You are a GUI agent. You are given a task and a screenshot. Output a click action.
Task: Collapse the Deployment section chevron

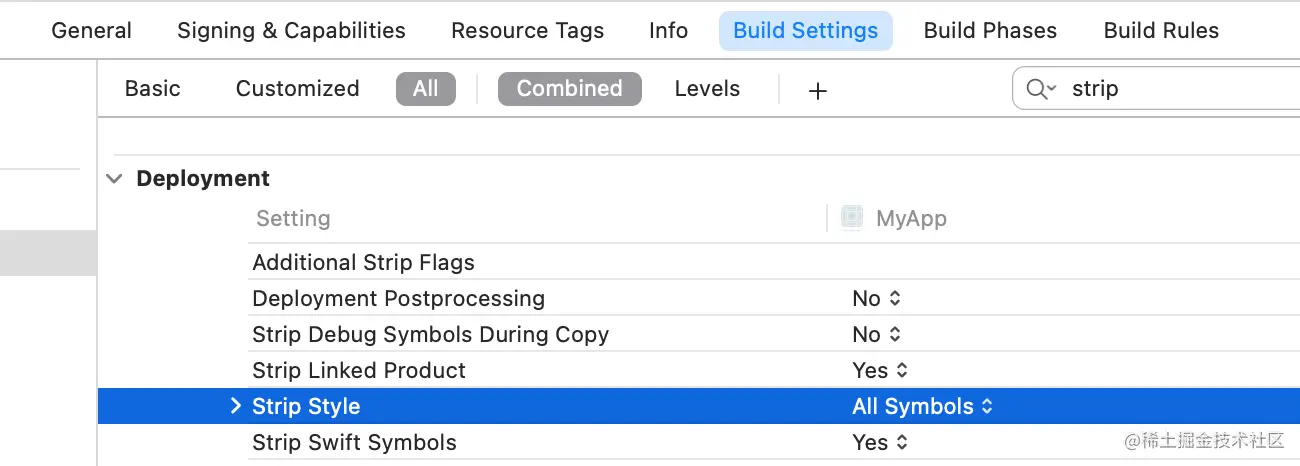click(x=115, y=179)
